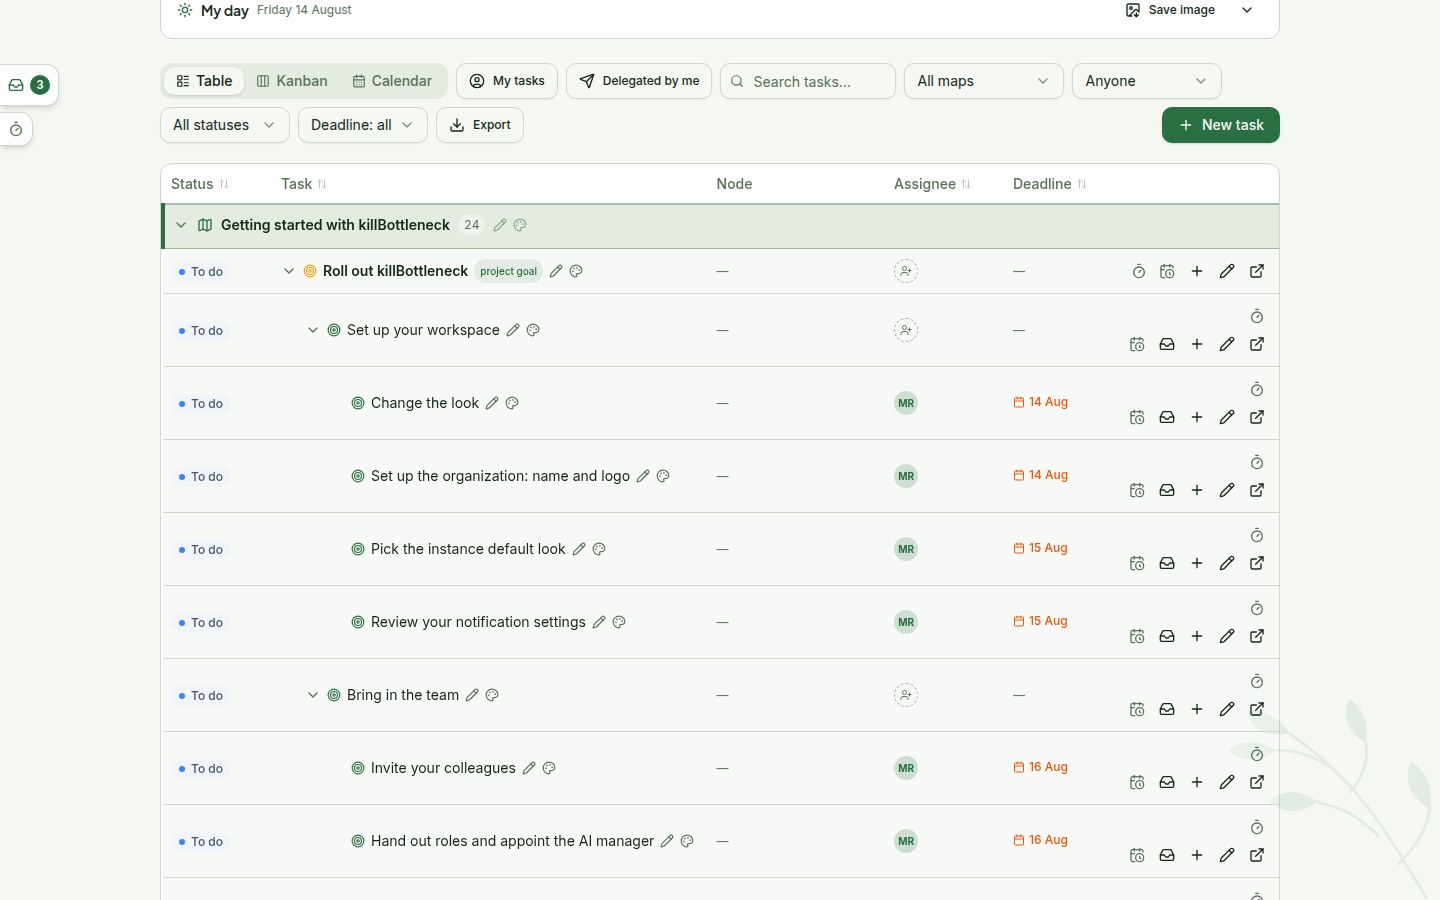This screenshot has height=900, width=1440.
Task: Open the Anyone assignee dropdown
Action: [x=1147, y=81]
